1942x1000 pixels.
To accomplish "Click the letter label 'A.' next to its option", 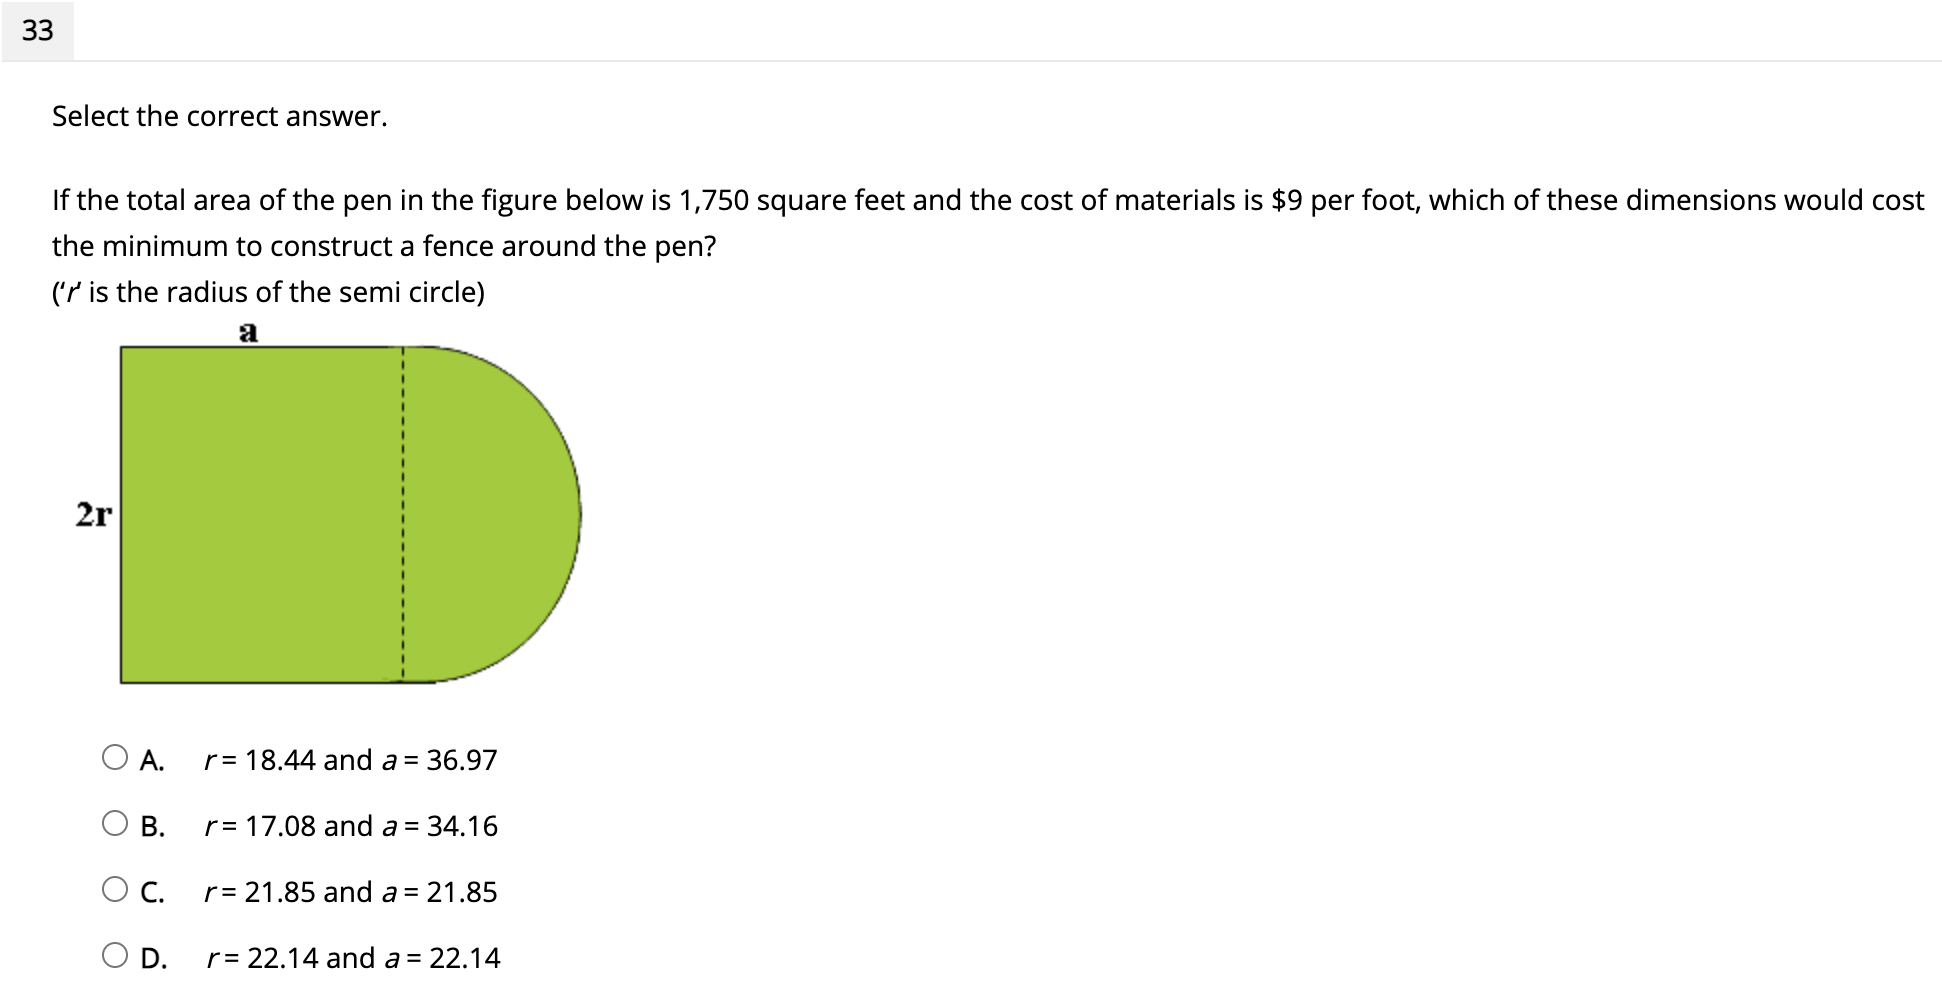I will click(x=153, y=760).
